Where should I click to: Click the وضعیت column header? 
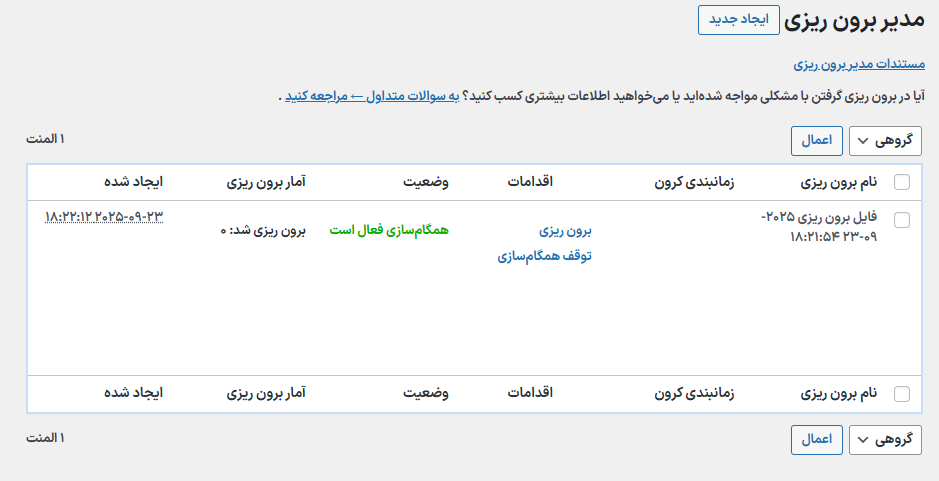[x=426, y=183]
